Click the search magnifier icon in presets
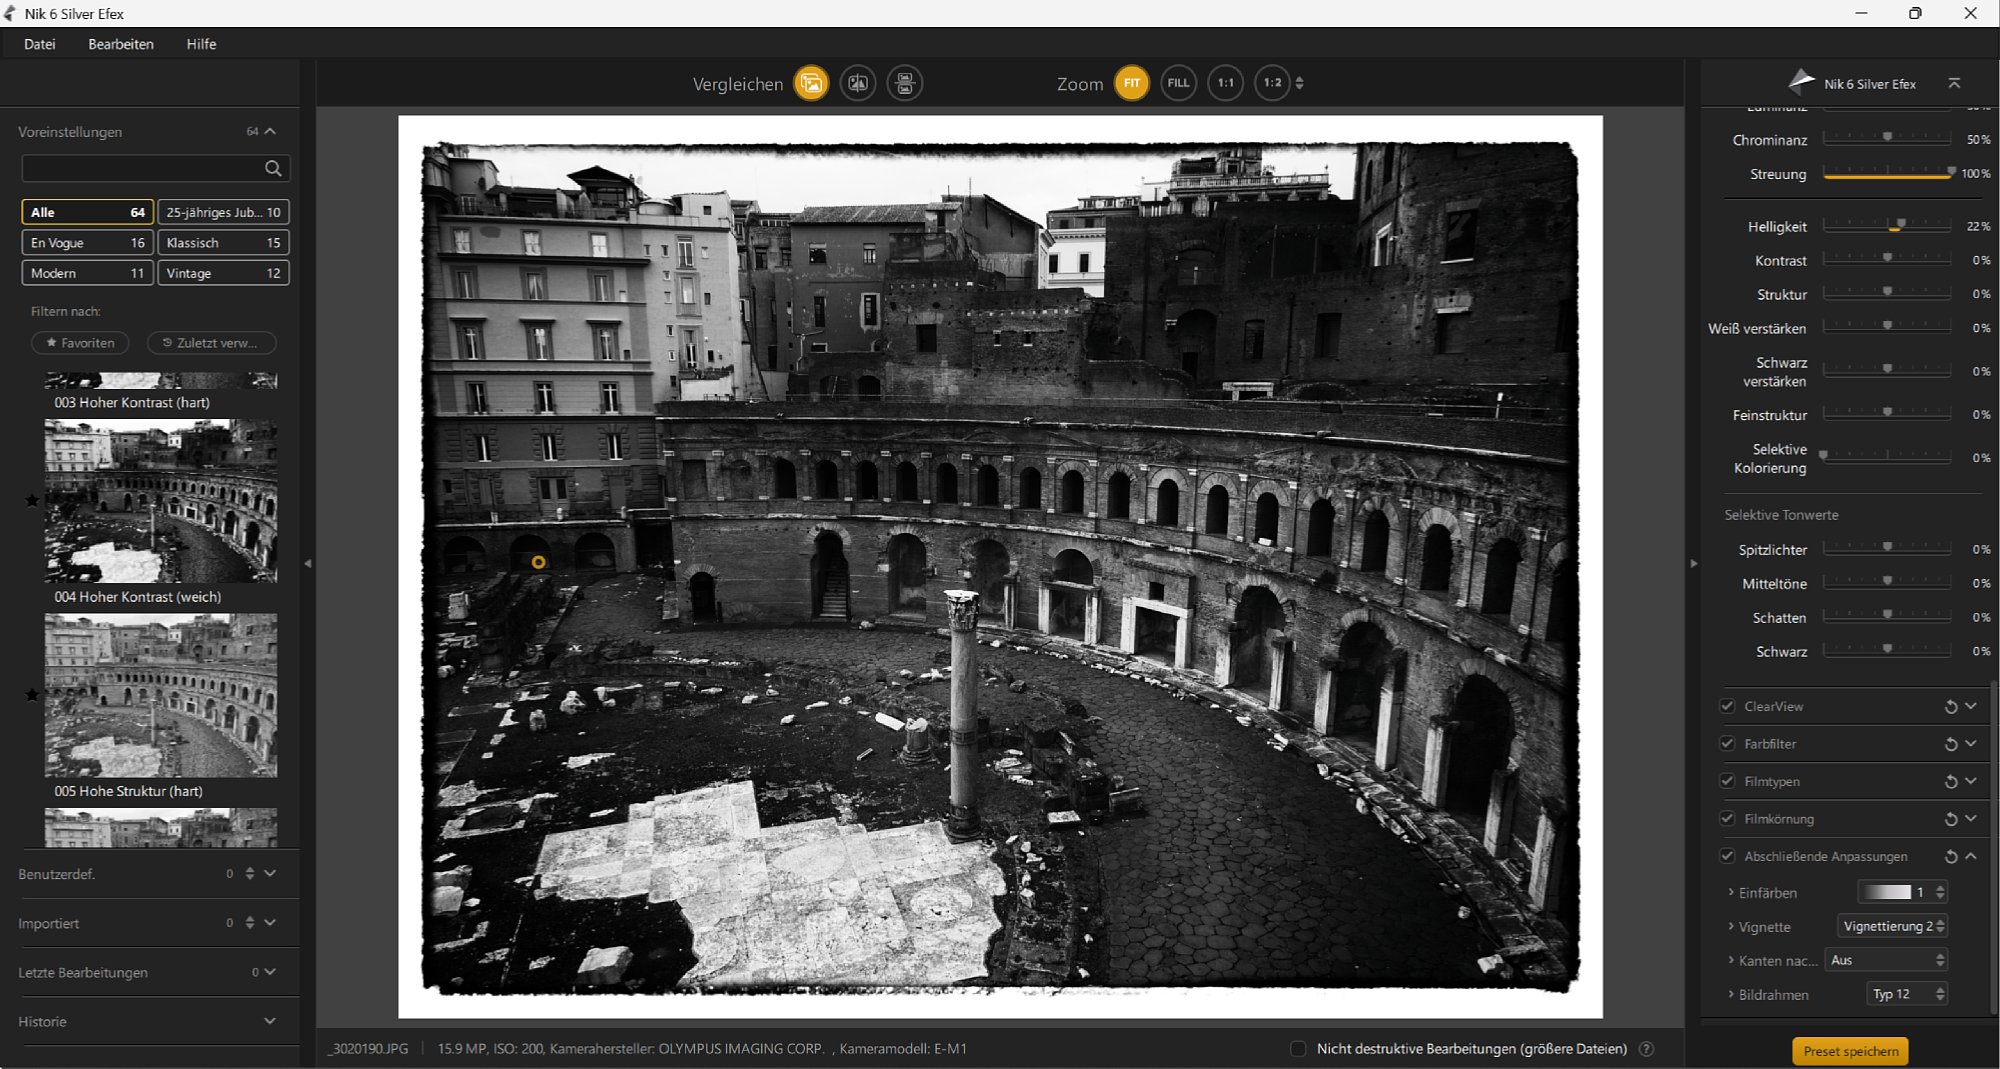 click(273, 168)
